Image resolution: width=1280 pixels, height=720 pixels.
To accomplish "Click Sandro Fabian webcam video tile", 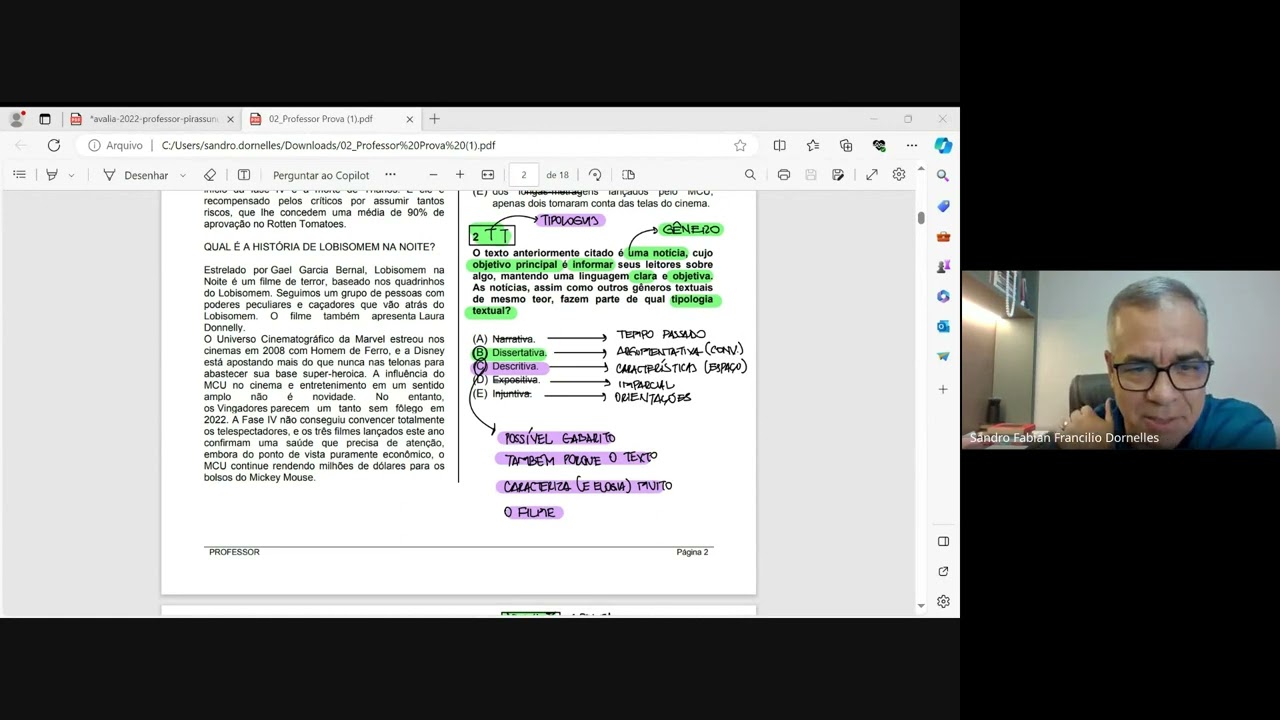I will click(x=1120, y=359).
